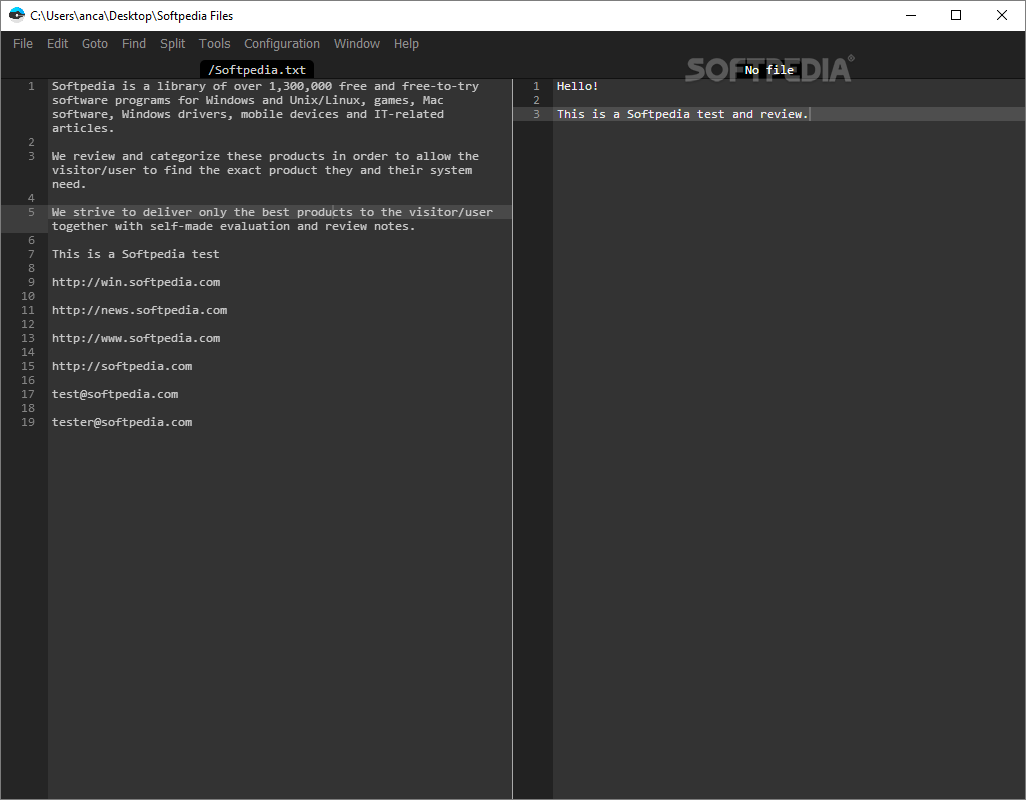Click the 'Hello!' line in right pane
Screen dimensions: 1026x800
pyautogui.click(x=577, y=86)
